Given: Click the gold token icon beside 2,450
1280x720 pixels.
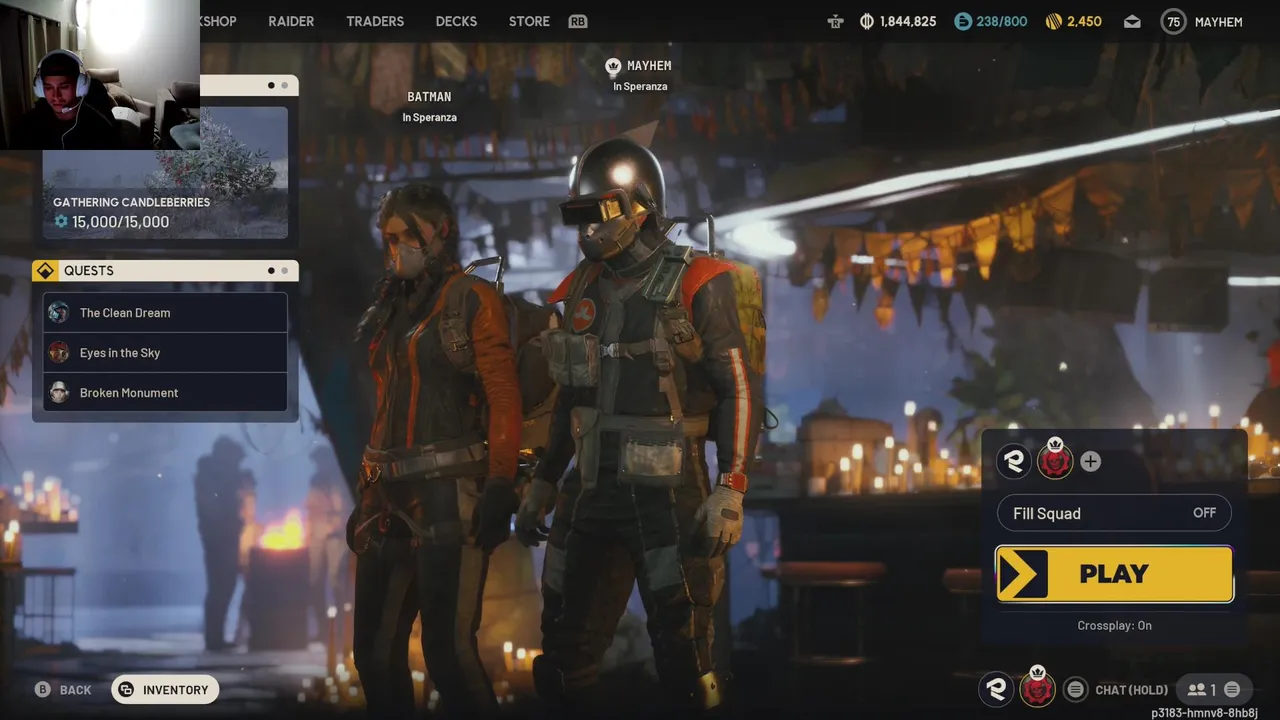Looking at the screenshot, I should coord(1053,22).
